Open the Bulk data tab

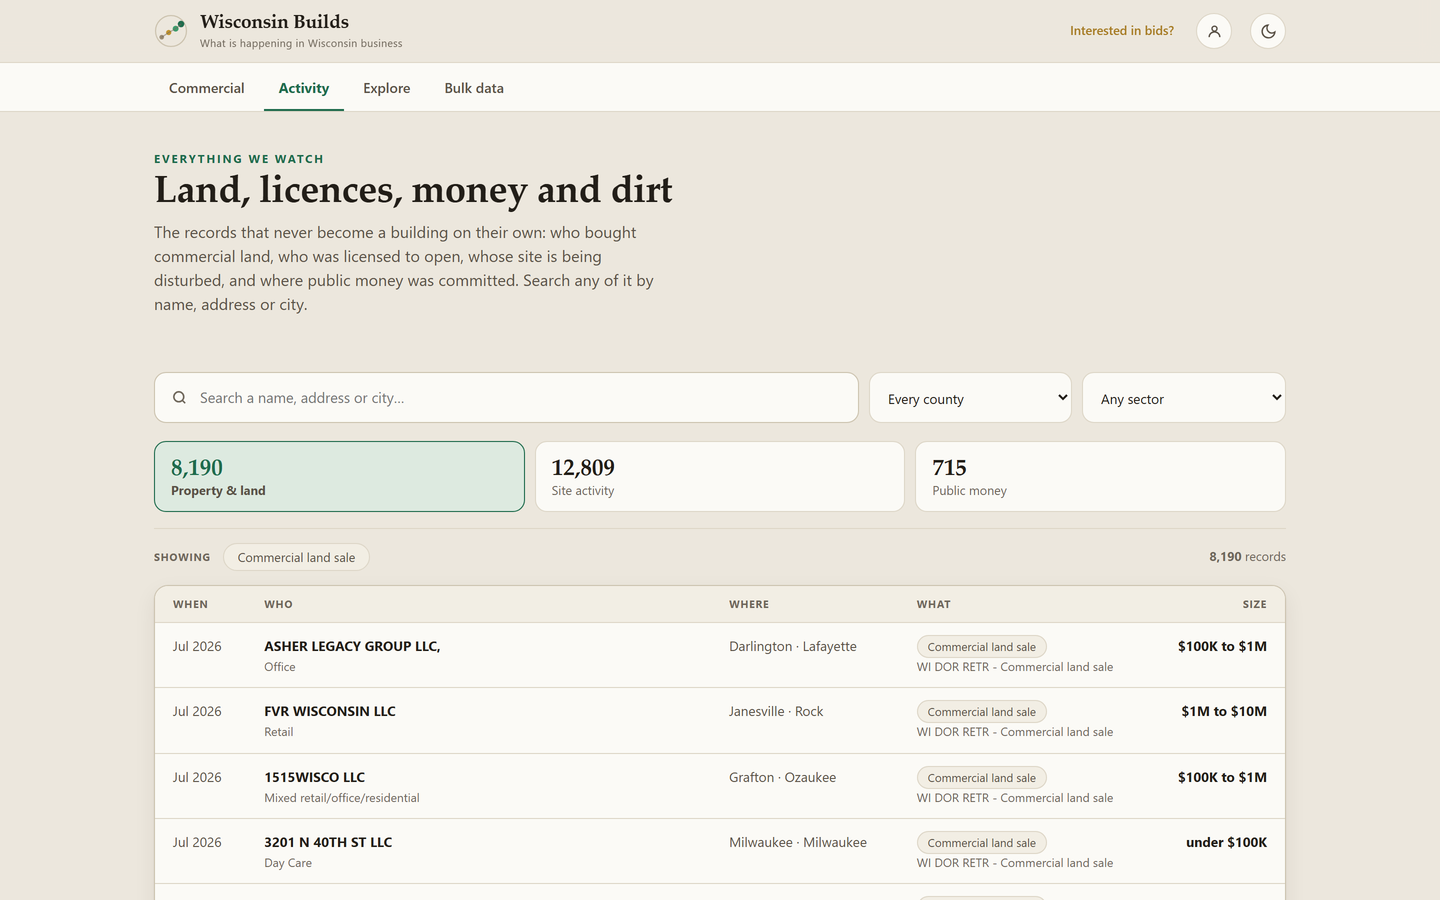click(474, 88)
